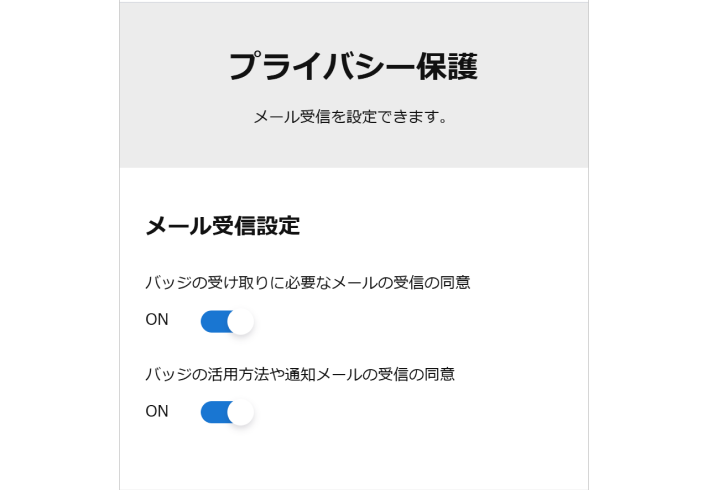Click the ON label beside the first toggle

157,320
